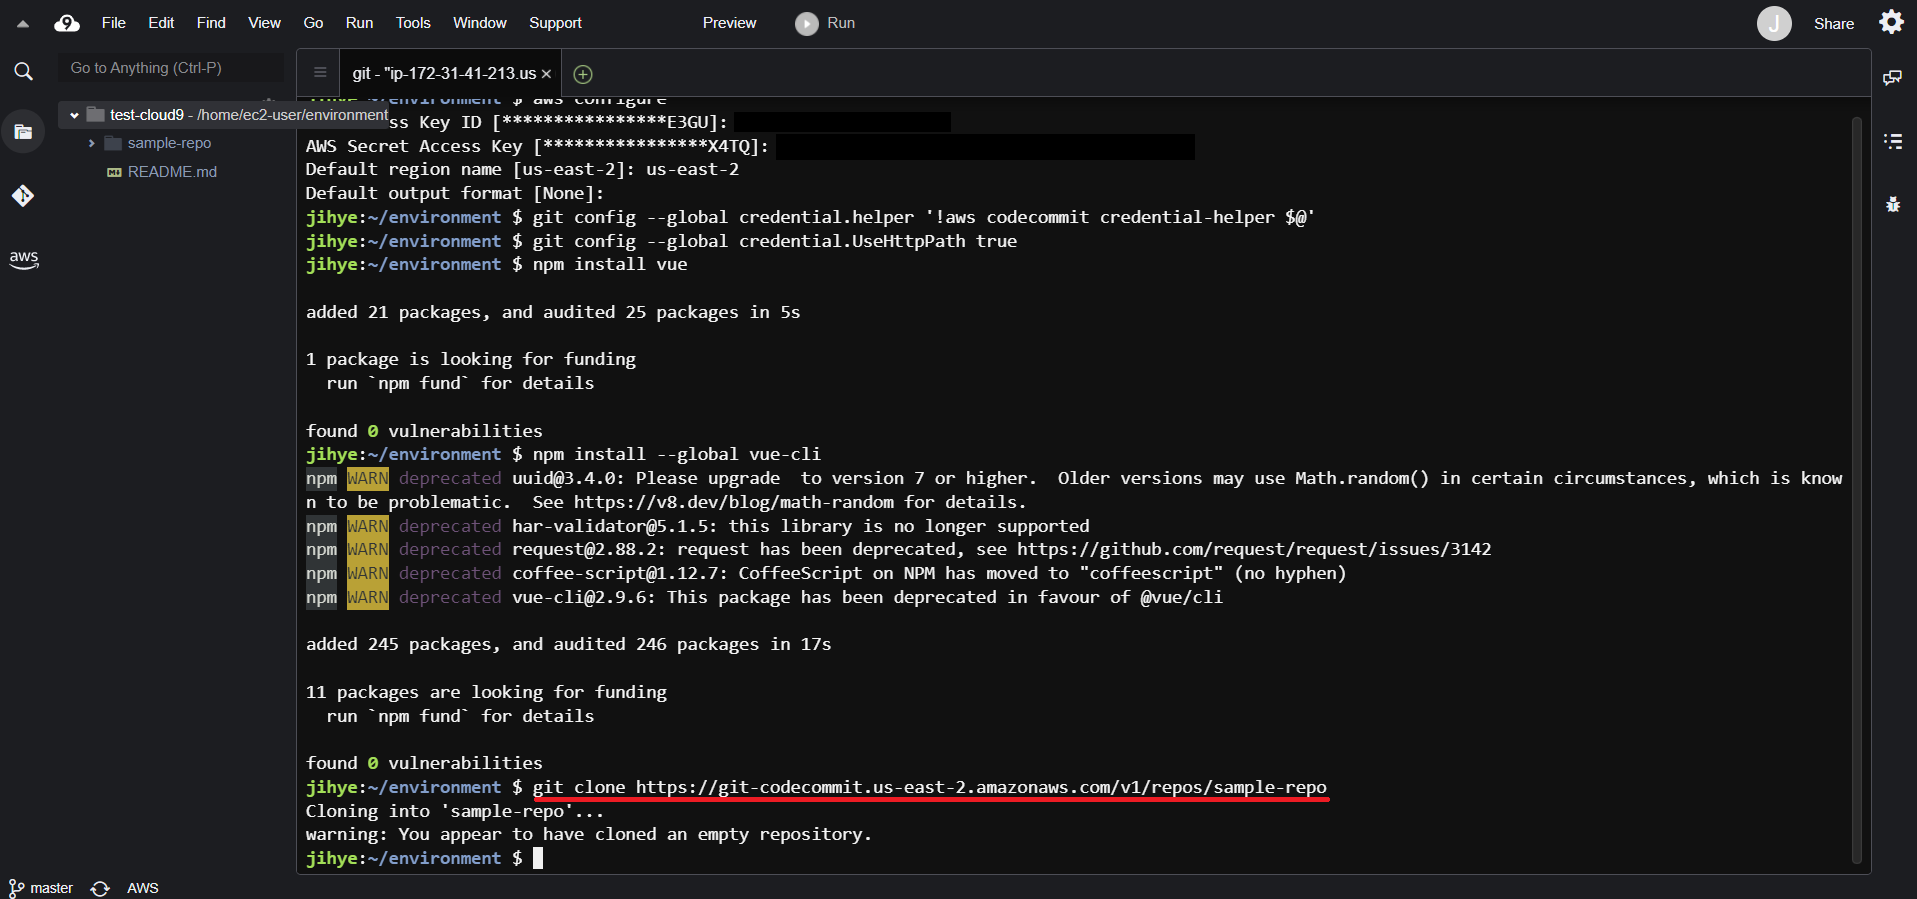
Task: Click the master branch indicator
Action: tap(41, 888)
